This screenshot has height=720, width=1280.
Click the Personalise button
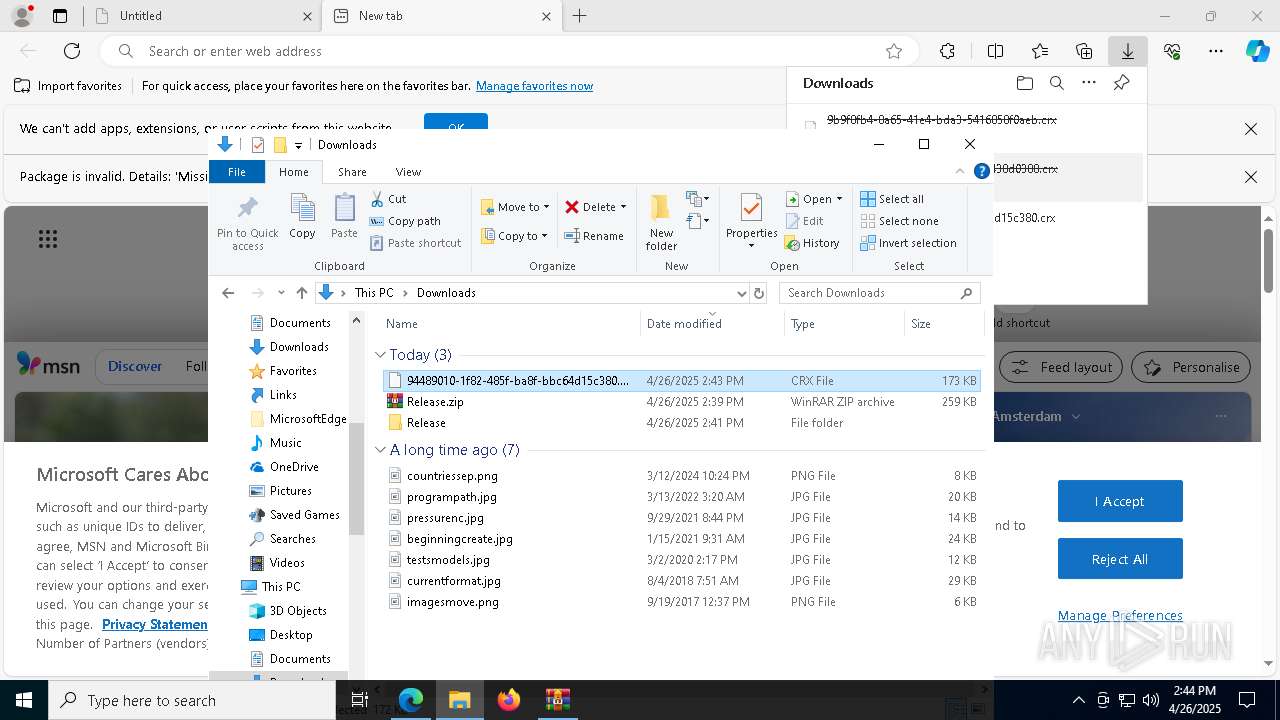tap(1191, 367)
